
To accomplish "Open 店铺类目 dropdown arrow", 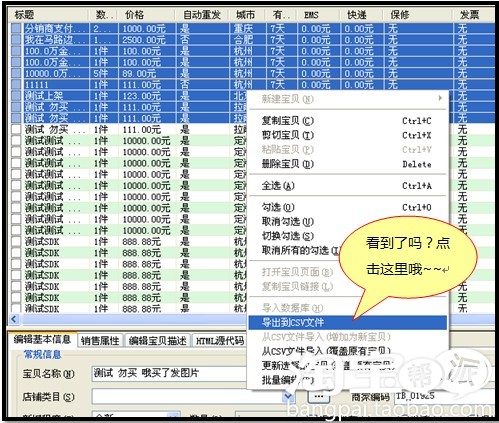I will click(x=288, y=396).
